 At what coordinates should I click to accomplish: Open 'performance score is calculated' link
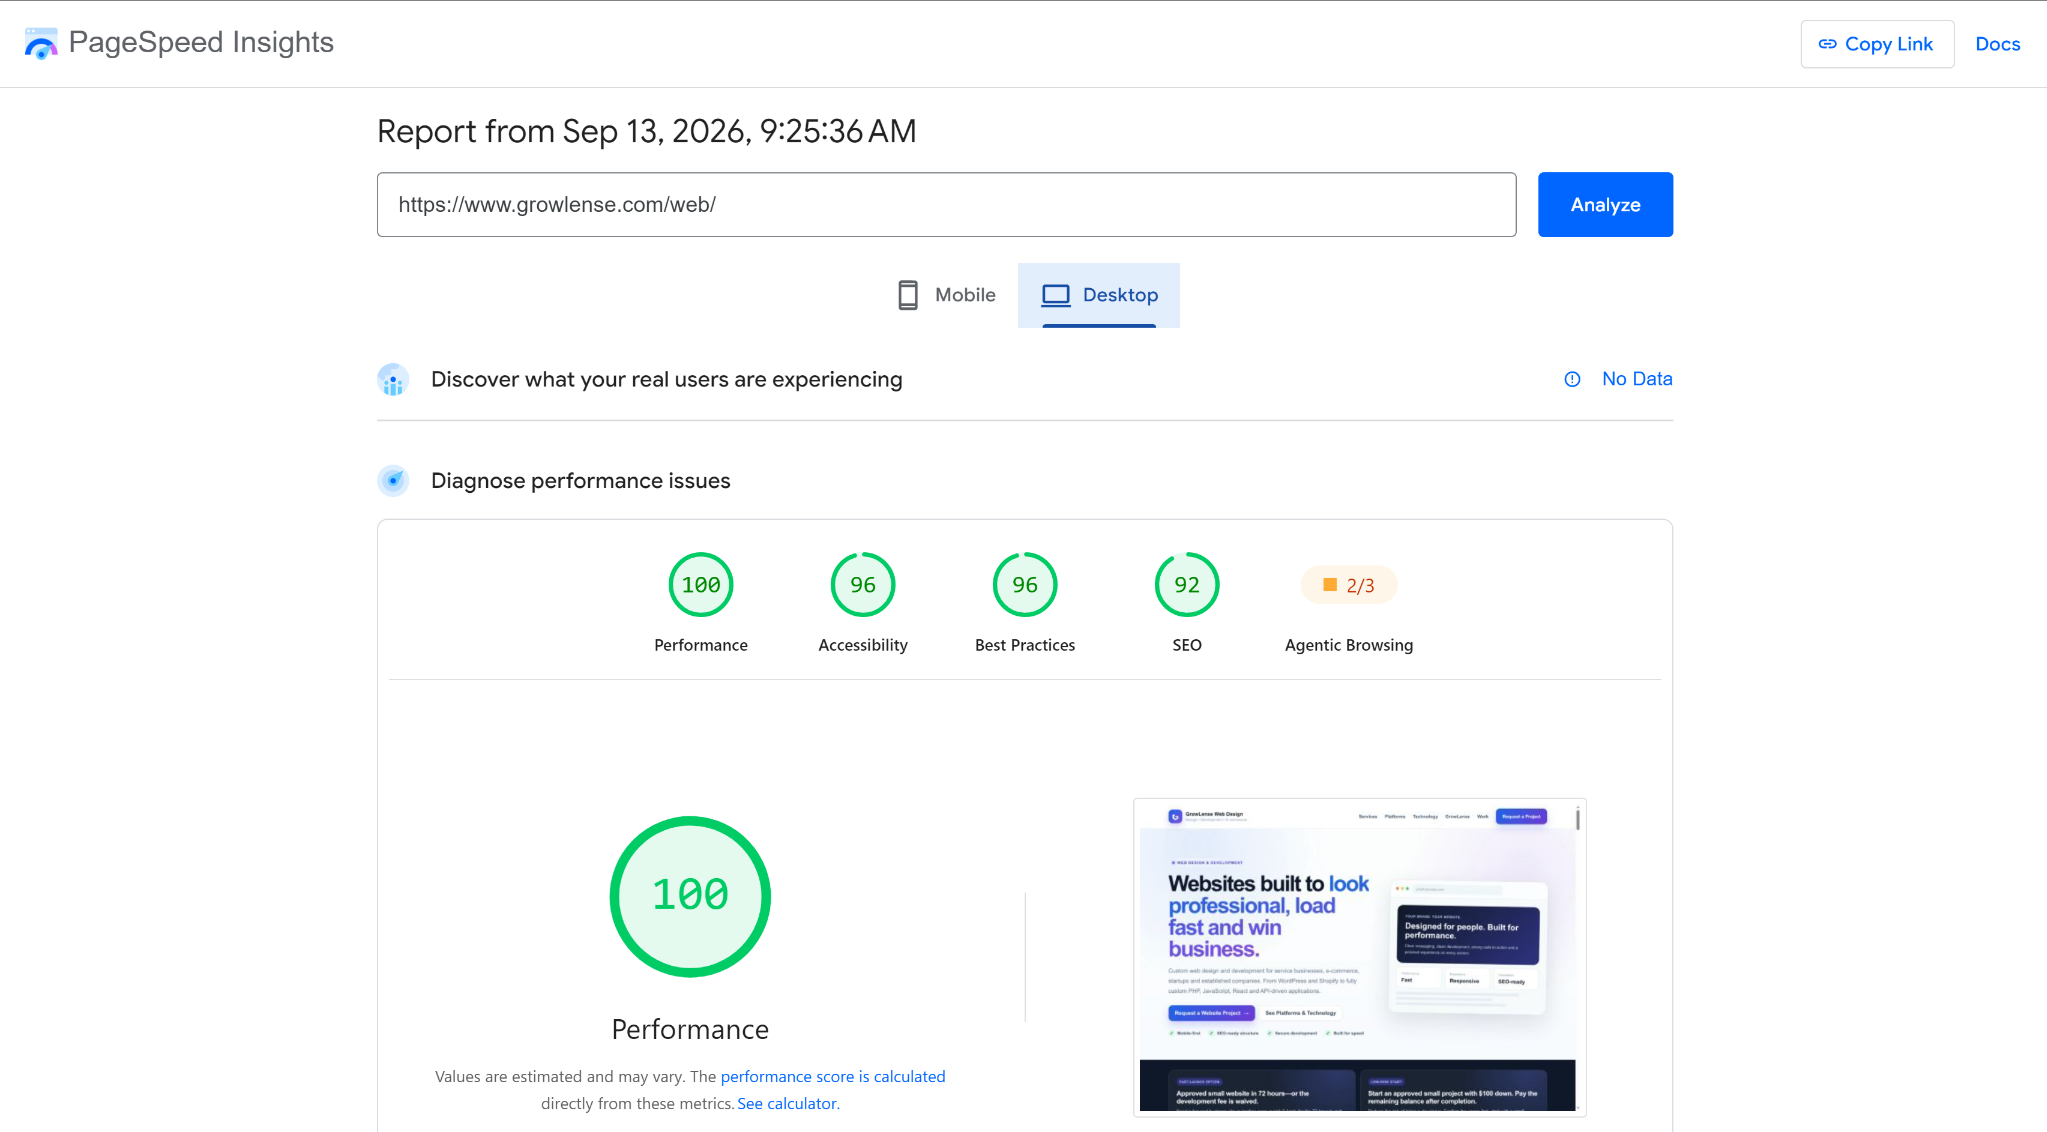click(x=833, y=1077)
